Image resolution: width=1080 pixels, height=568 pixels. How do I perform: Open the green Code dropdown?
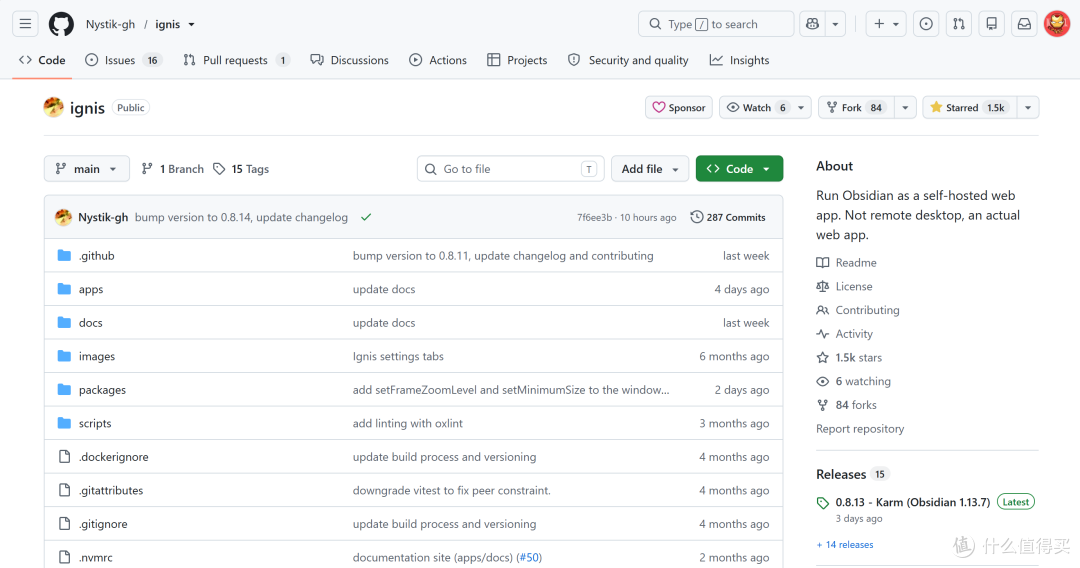739,169
